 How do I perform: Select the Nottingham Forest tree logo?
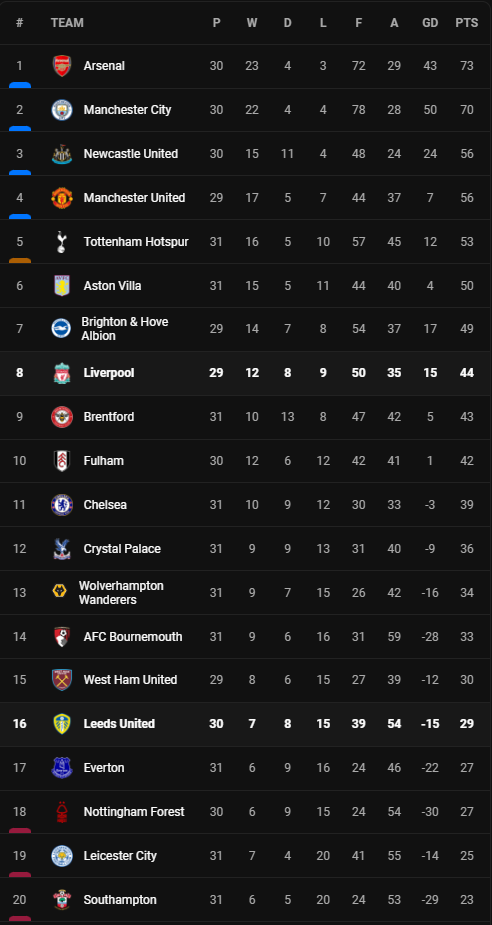[x=61, y=812]
